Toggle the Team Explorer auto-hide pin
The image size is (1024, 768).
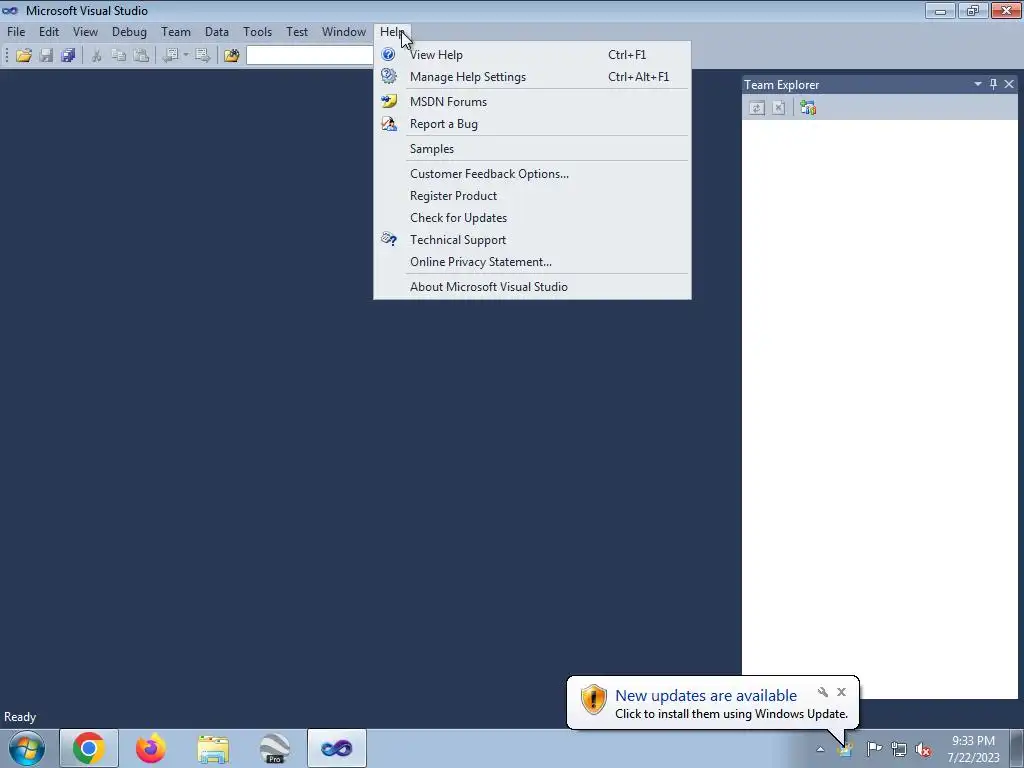tap(993, 84)
